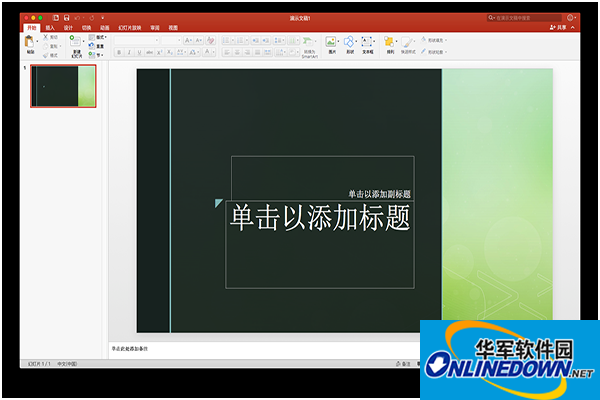
Task: Clear formatting with eraser icon
Action: 210,40
